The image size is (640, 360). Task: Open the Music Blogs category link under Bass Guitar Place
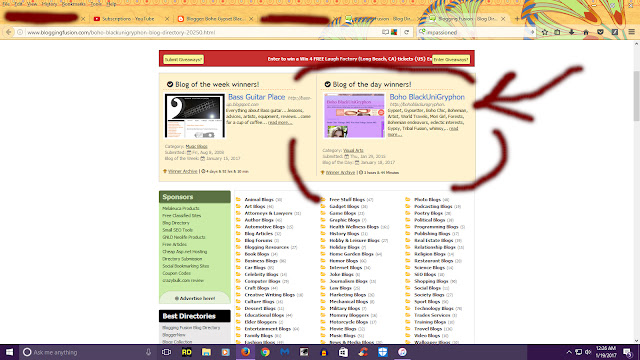[196, 147]
